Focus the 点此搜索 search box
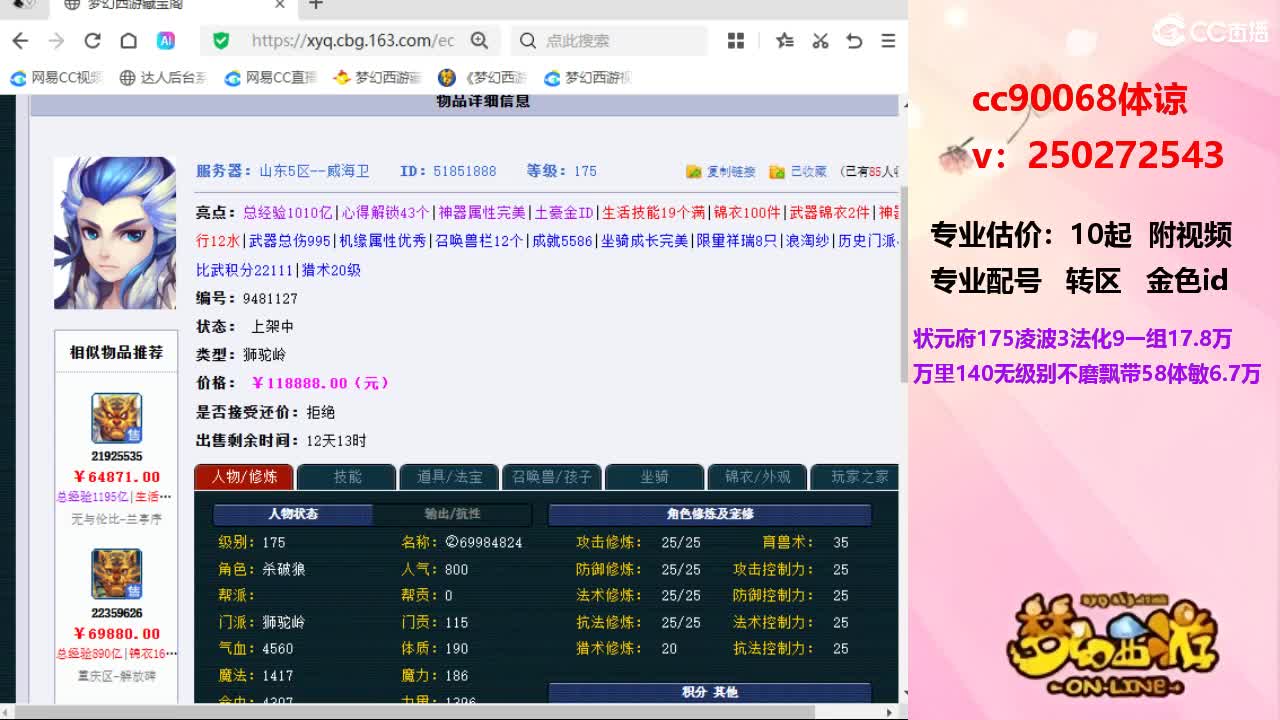The width and height of the screenshot is (1280, 720). tap(610, 41)
